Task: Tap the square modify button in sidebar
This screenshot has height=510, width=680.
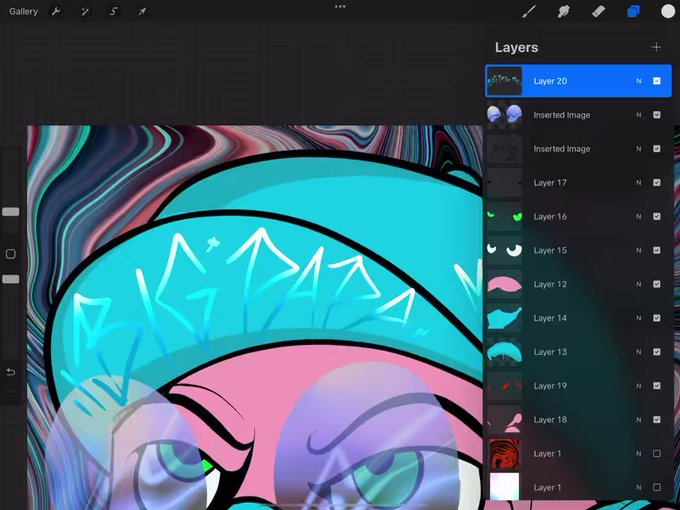Action: pyautogui.click(x=10, y=254)
